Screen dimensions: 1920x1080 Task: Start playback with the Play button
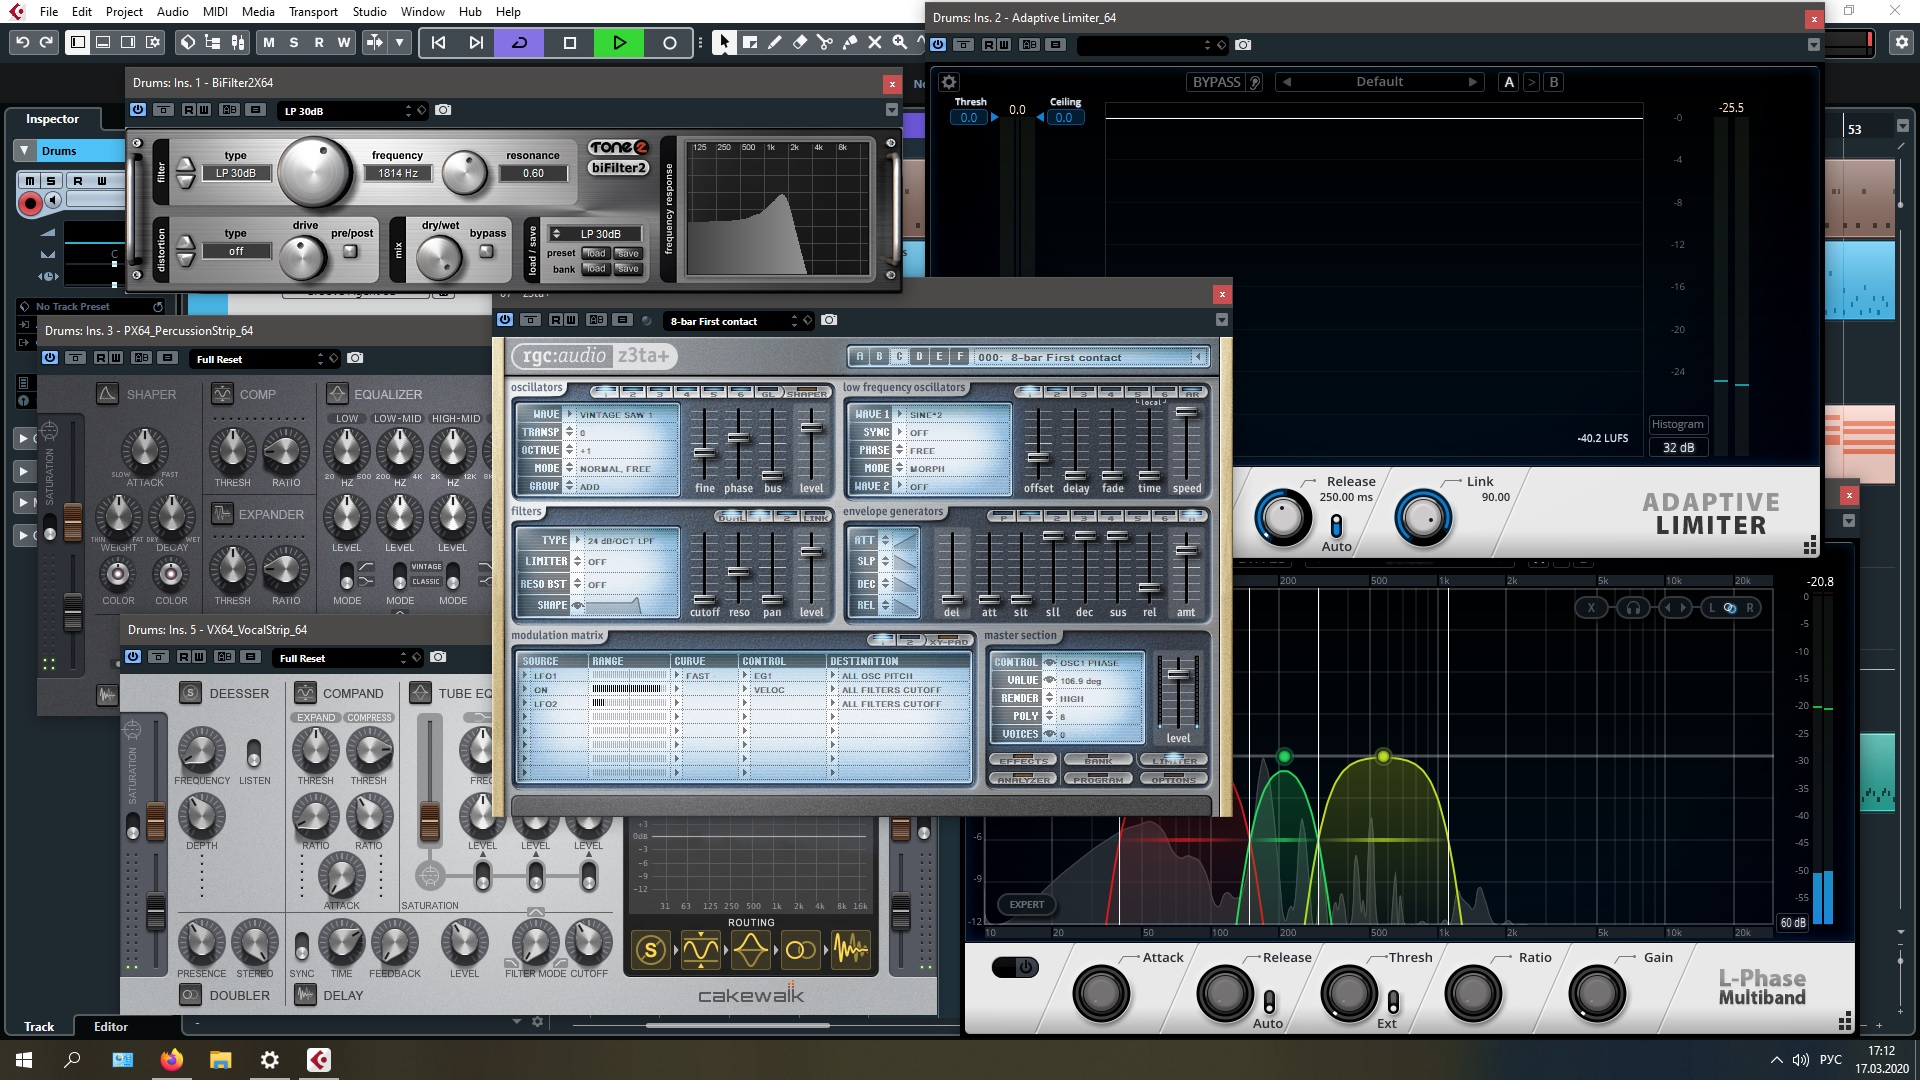click(x=619, y=42)
